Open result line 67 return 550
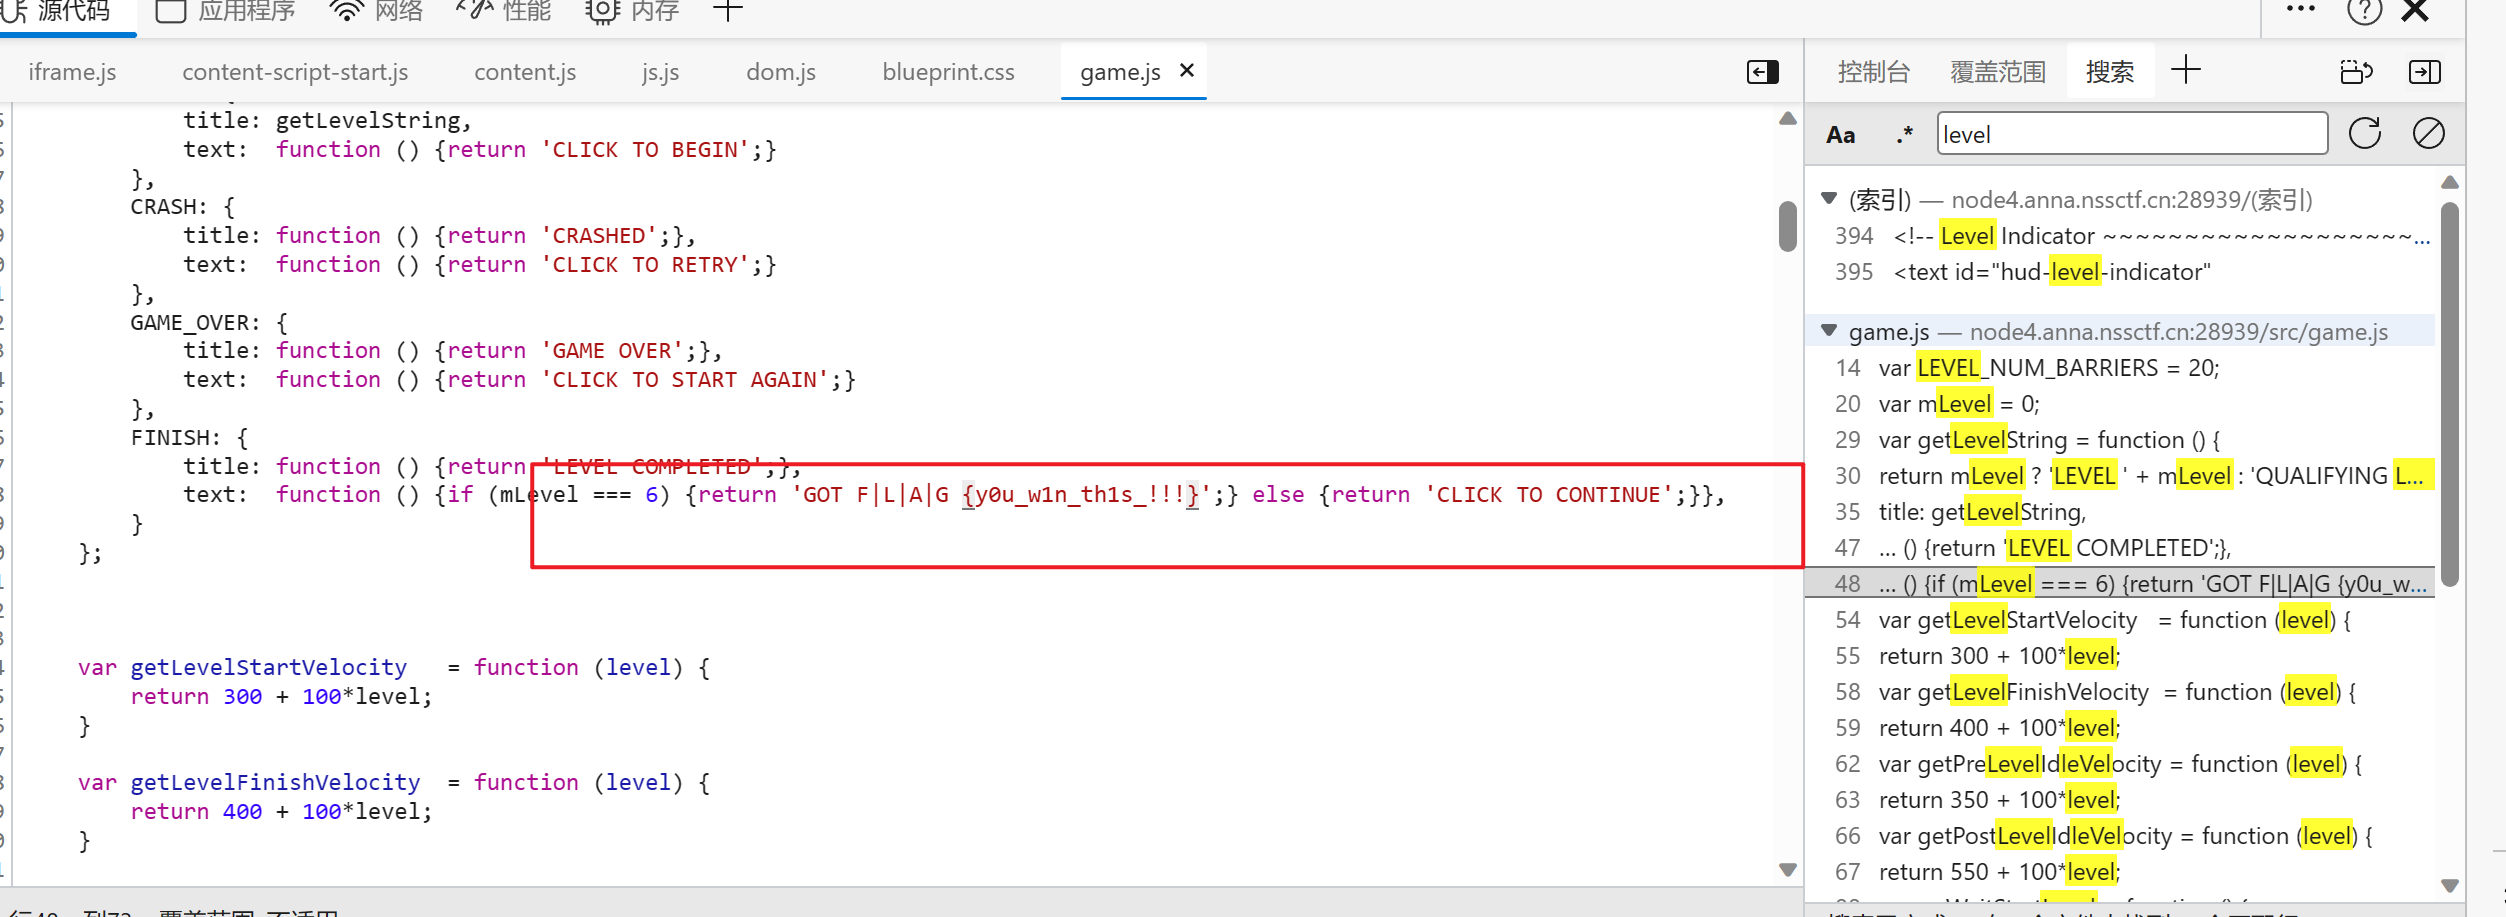2506x917 pixels. (2120, 872)
